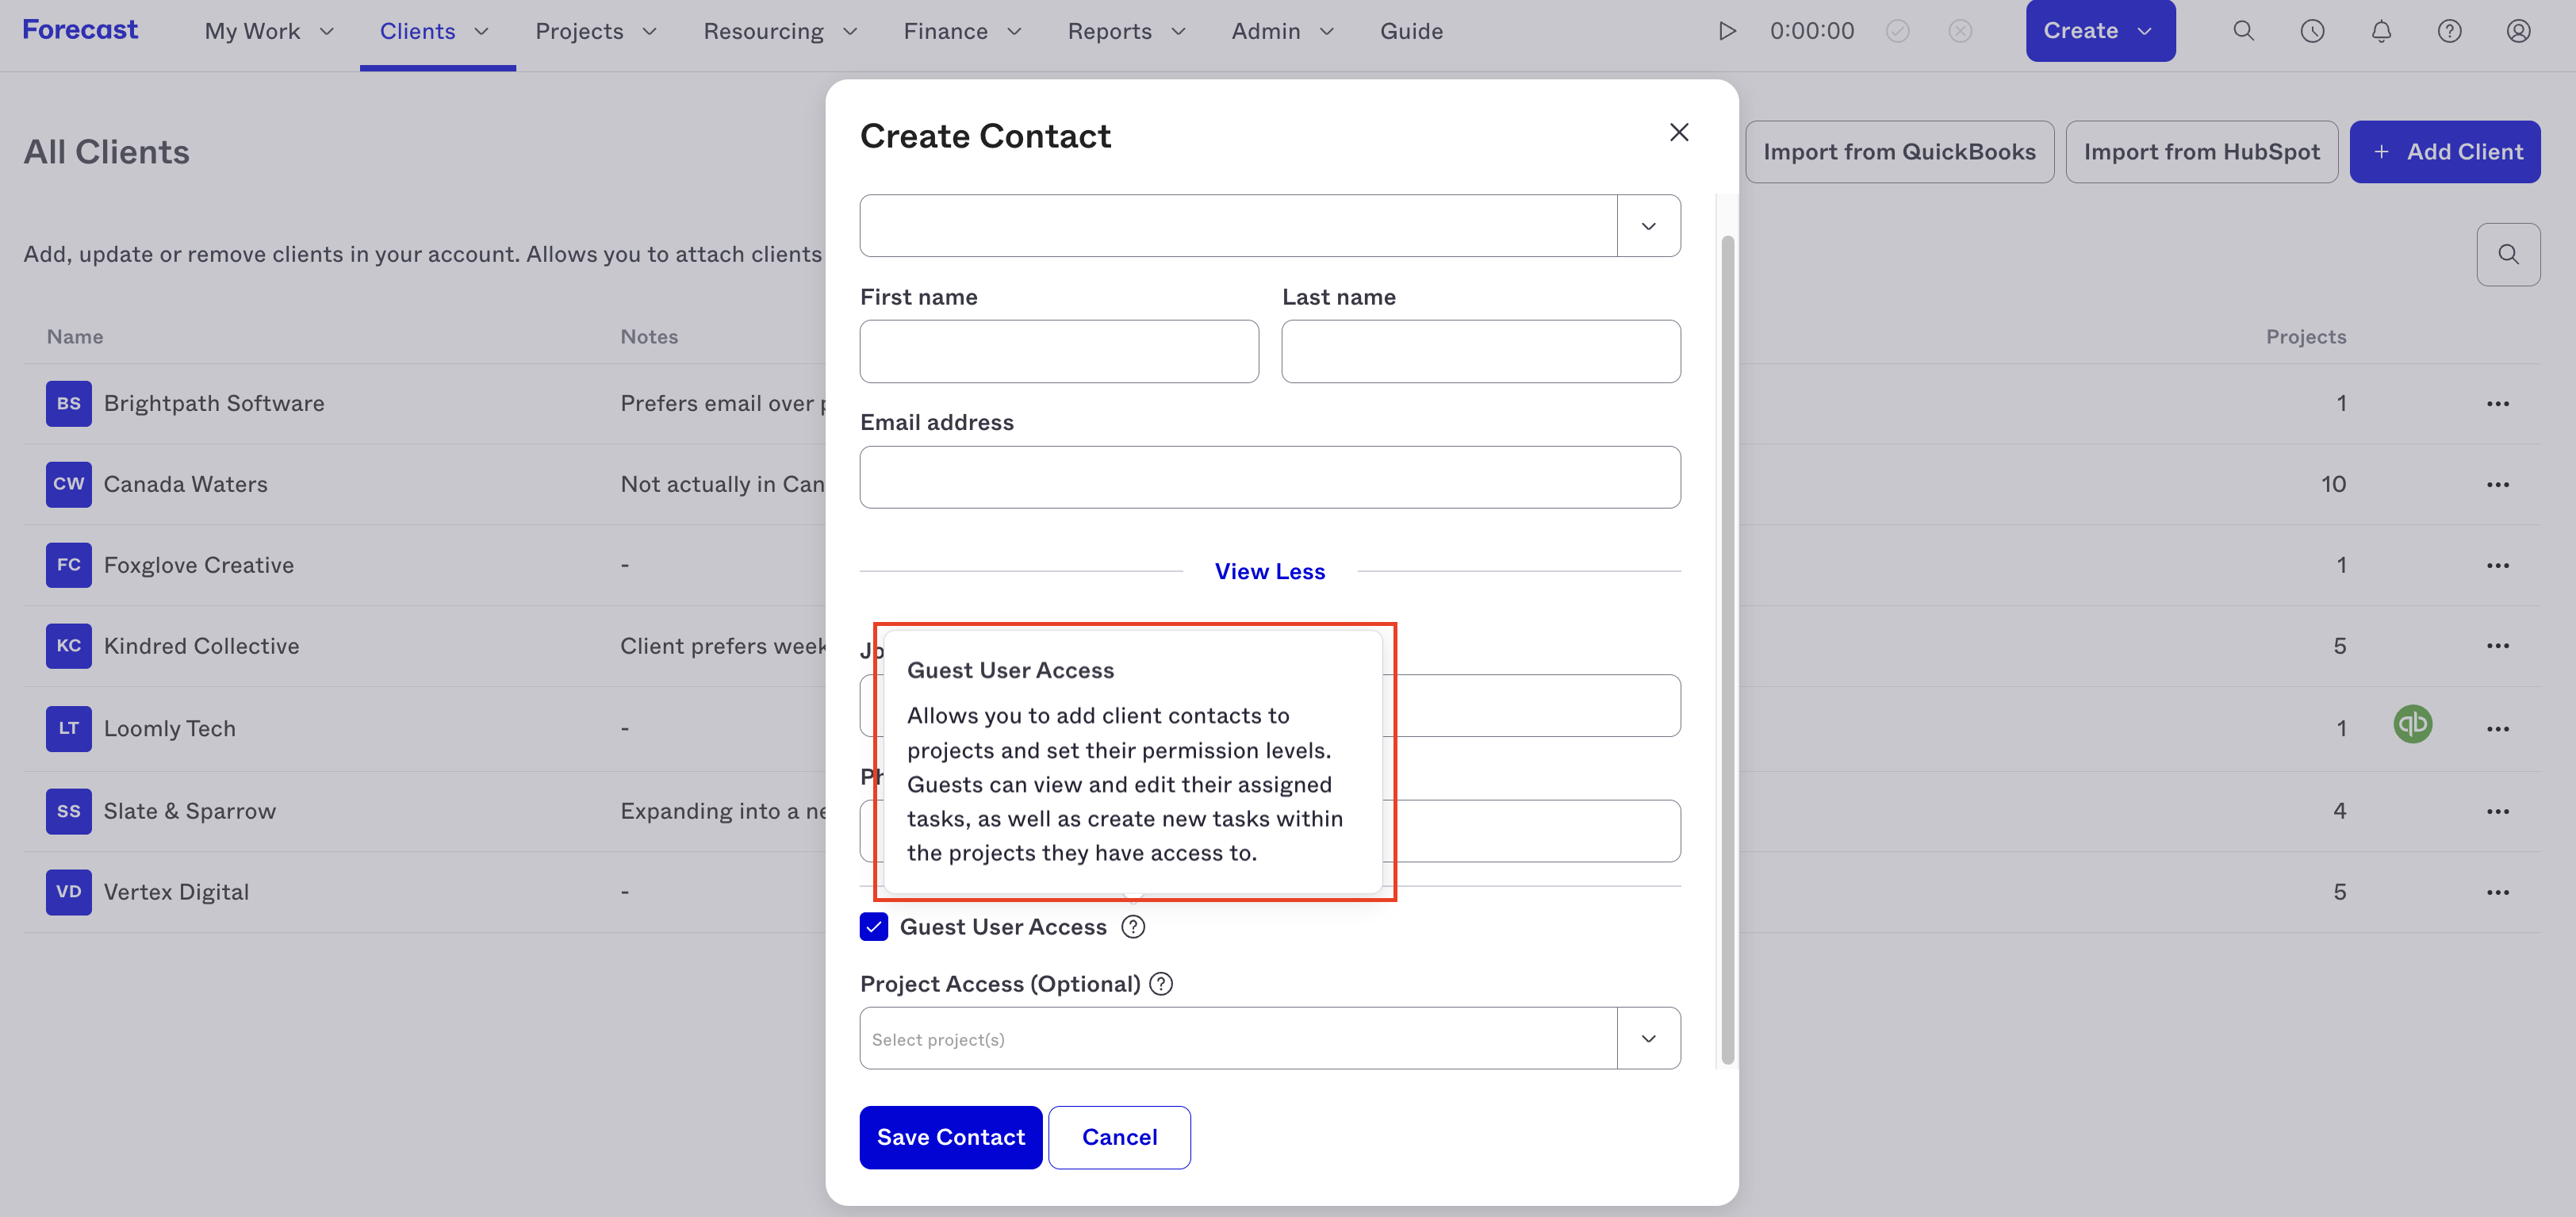This screenshot has height=1217, width=2576.
Task: Open the notifications bell
Action: [x=2381, y=31]
